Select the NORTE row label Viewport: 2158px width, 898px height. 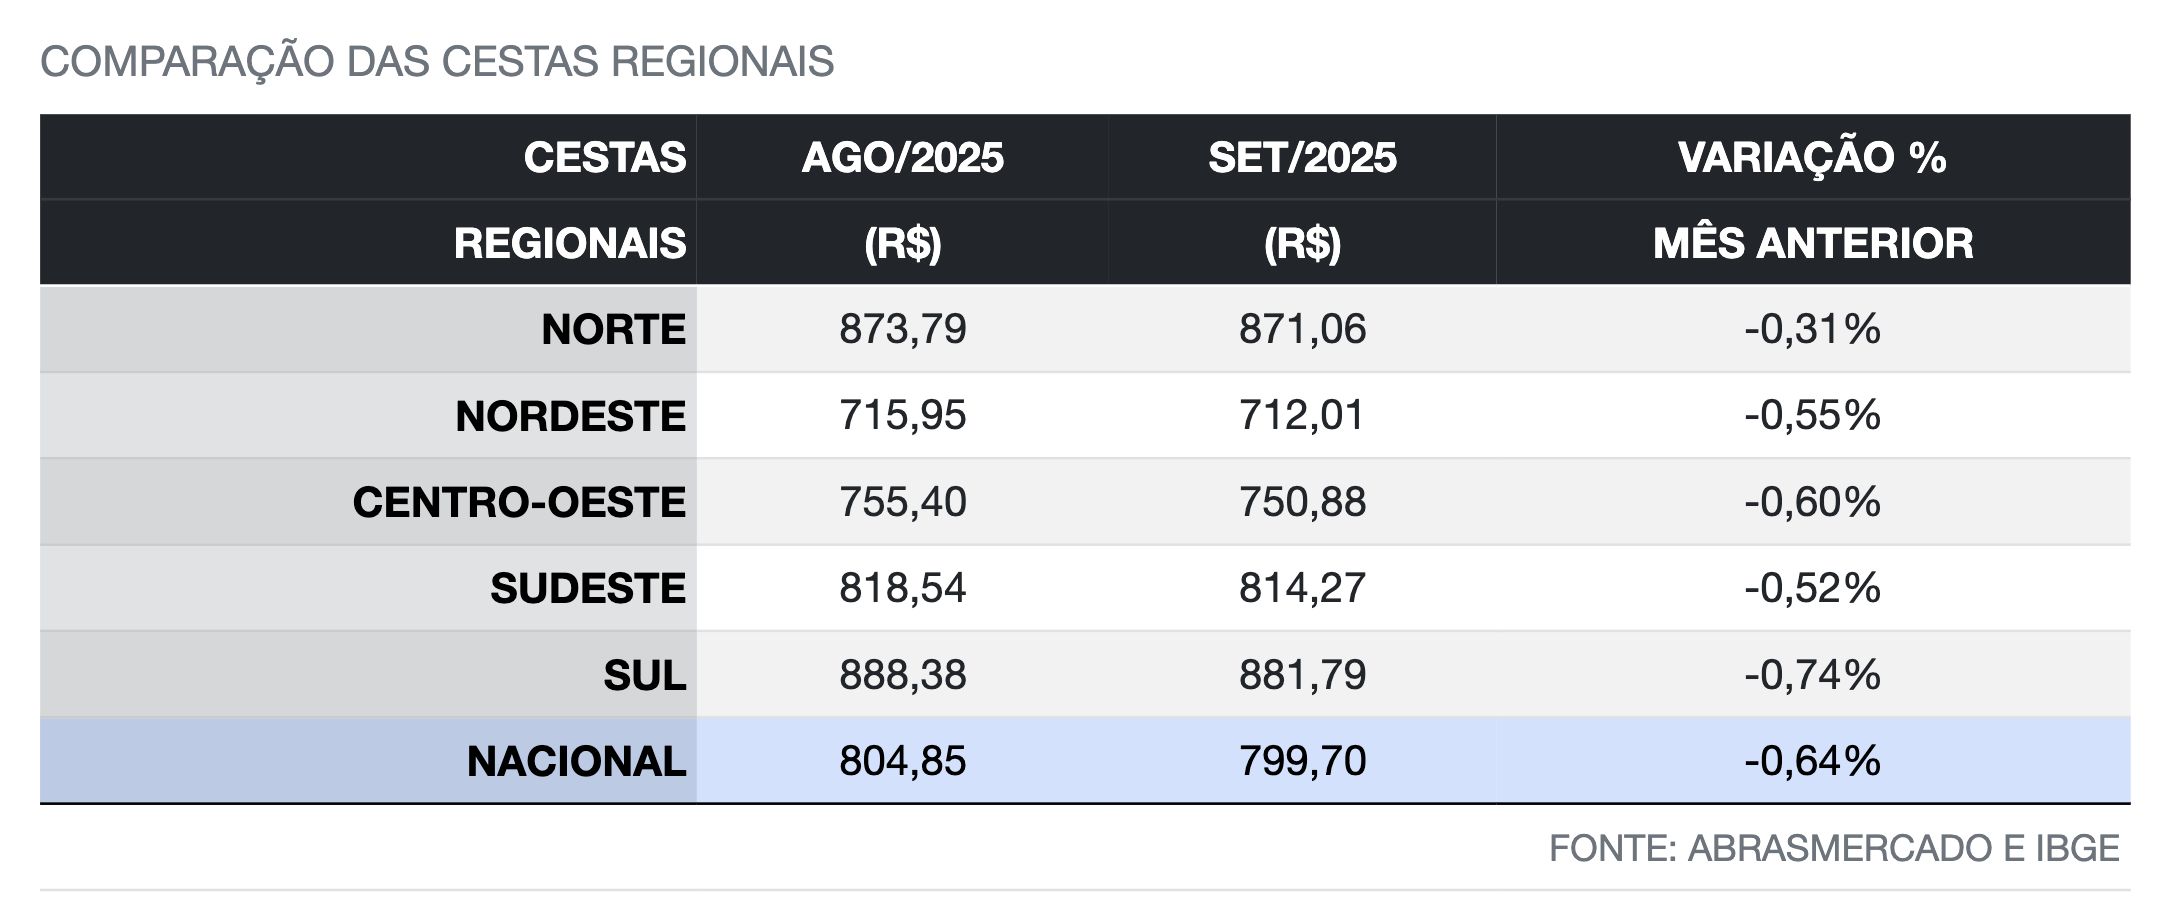point(613,330)
